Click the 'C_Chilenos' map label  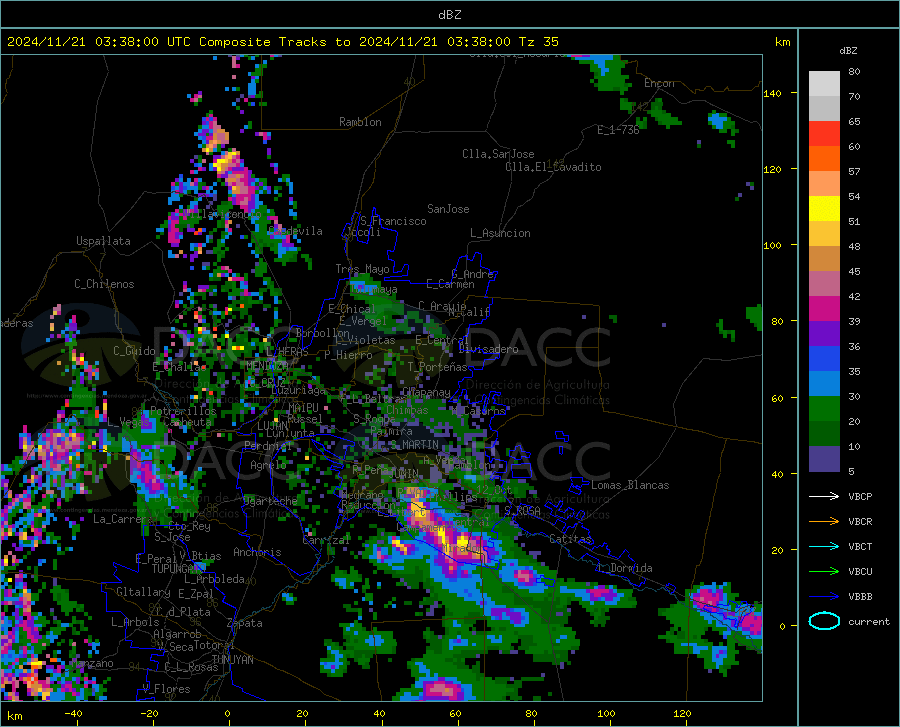pos(104,284)
